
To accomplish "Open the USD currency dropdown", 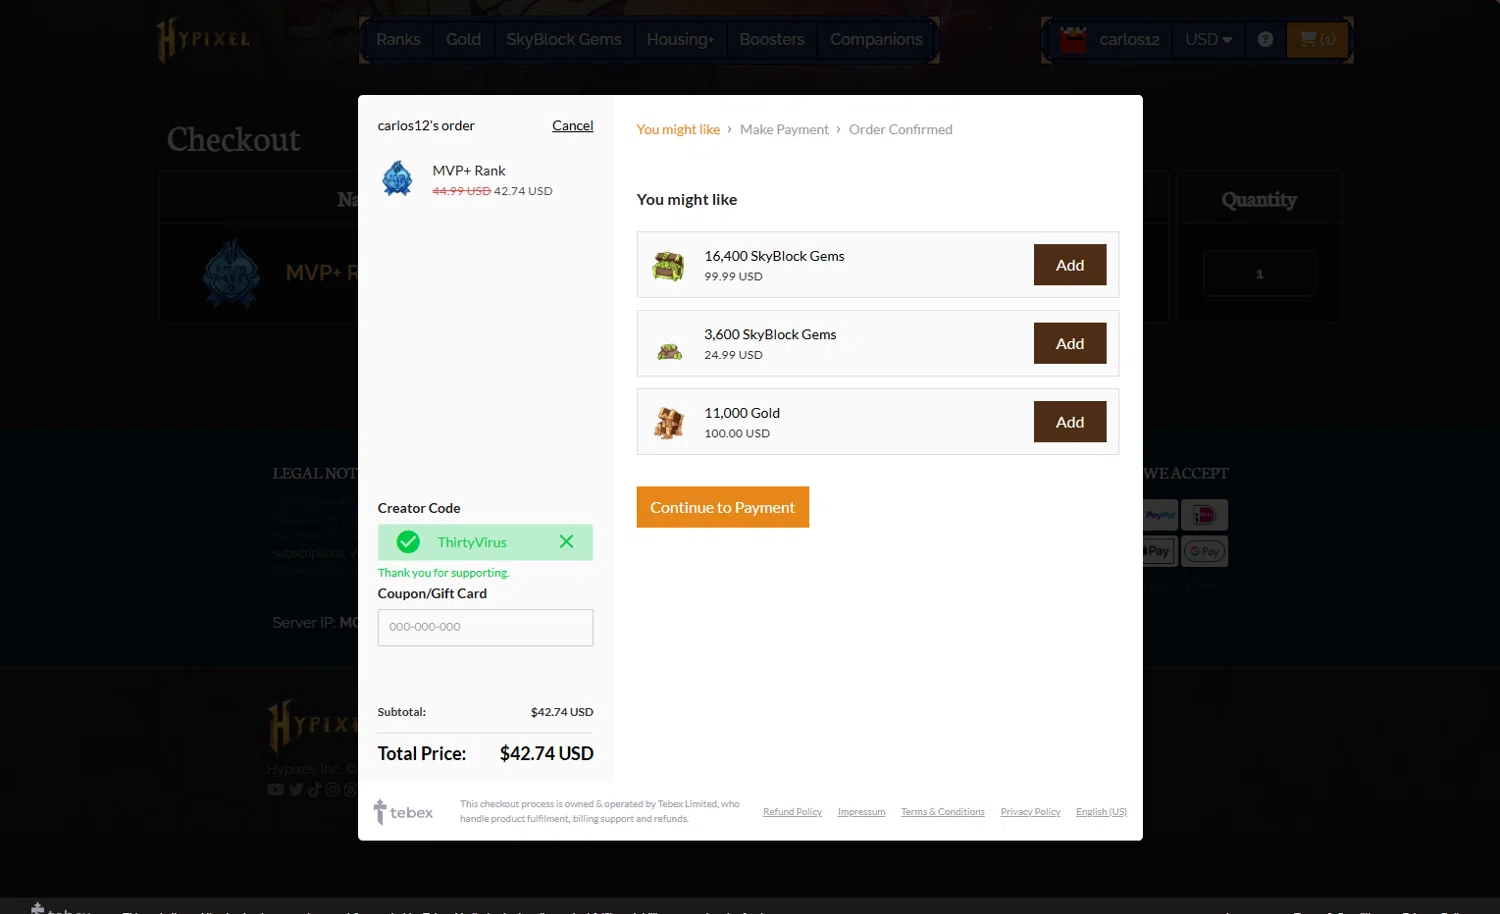I will click(x=1208, y=39).
